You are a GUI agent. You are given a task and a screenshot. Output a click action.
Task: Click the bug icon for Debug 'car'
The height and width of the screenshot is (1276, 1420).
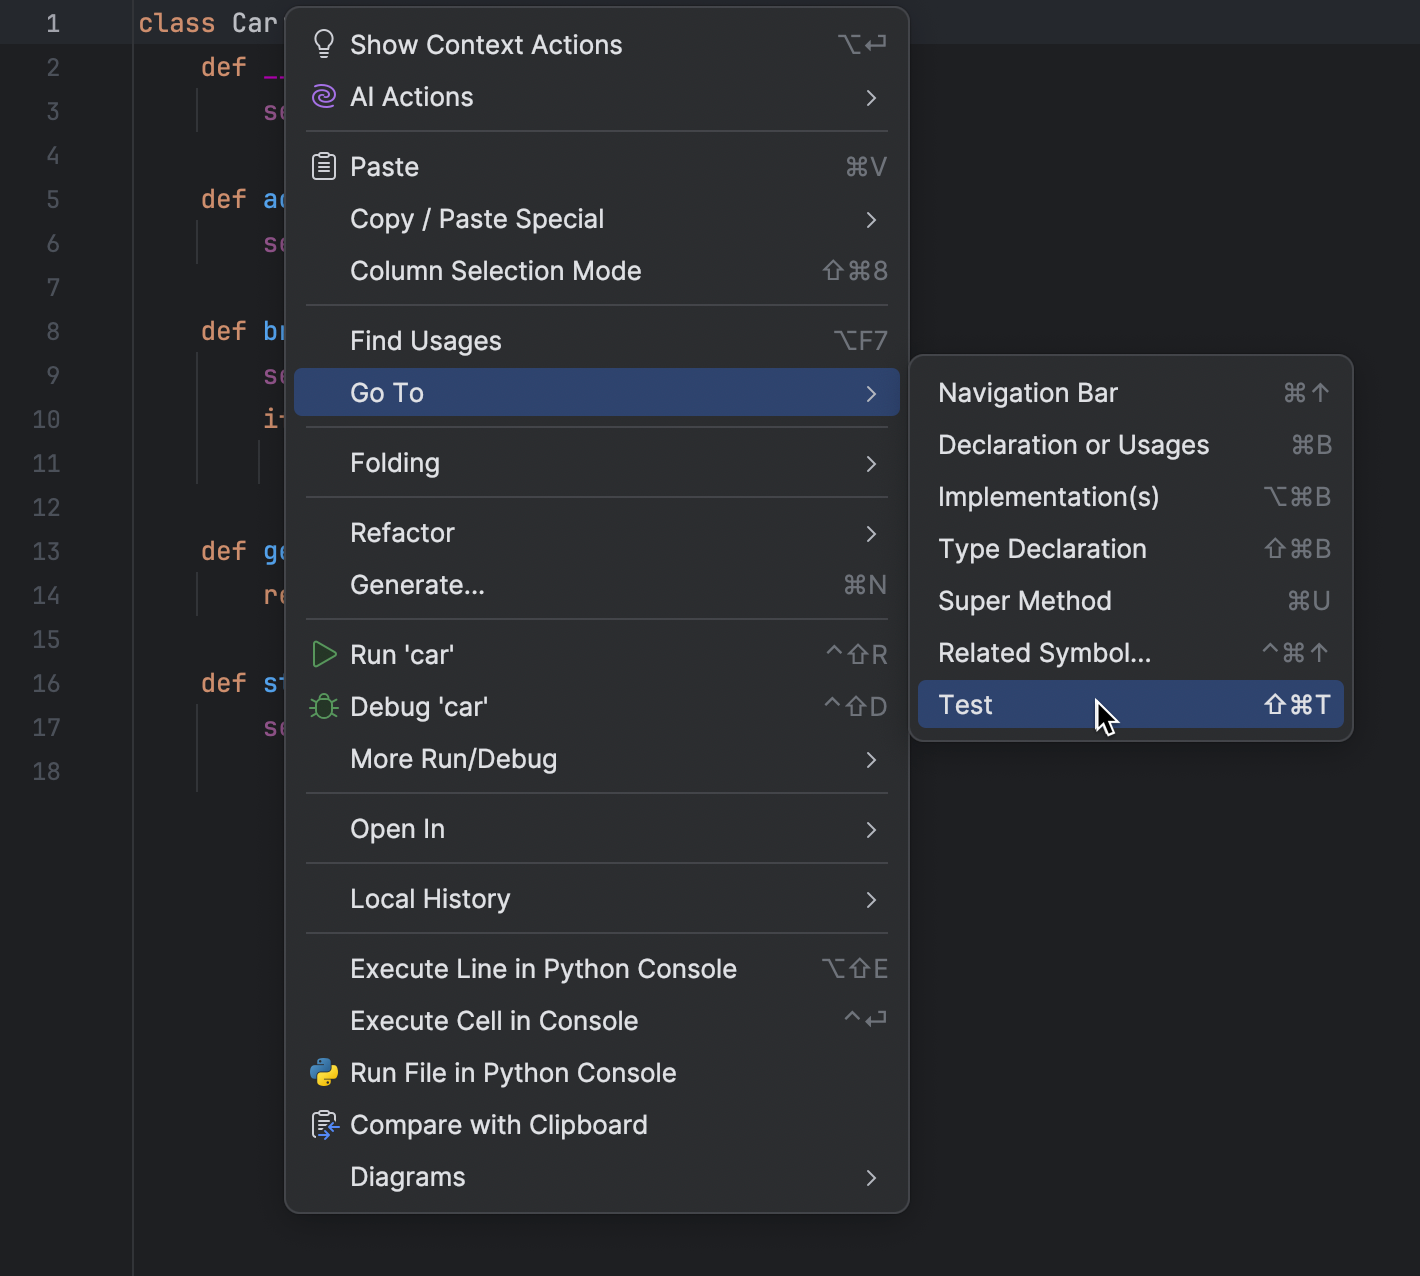323,706
